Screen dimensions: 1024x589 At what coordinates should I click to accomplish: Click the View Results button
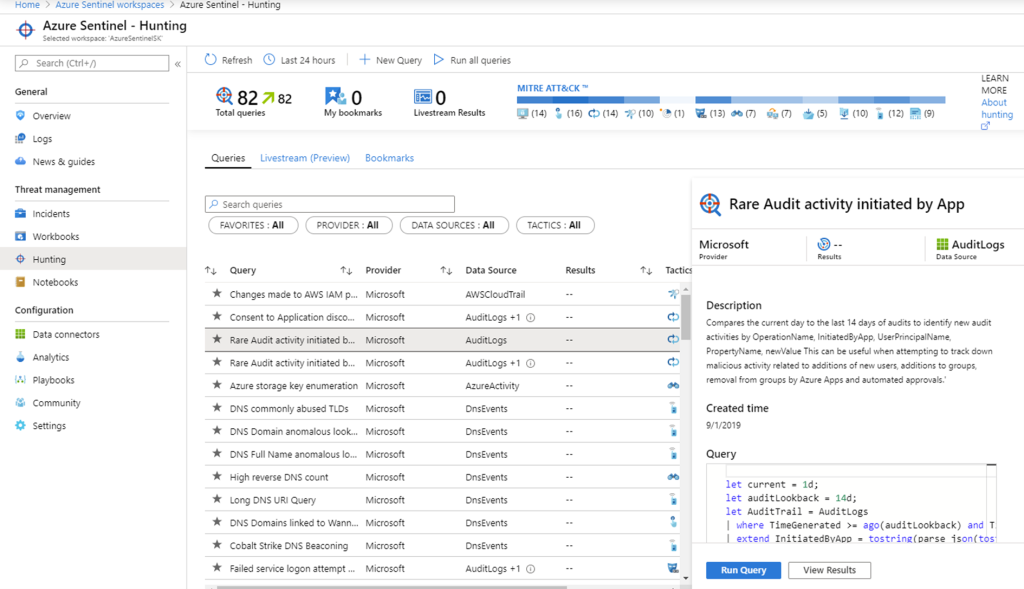[829, 570]
